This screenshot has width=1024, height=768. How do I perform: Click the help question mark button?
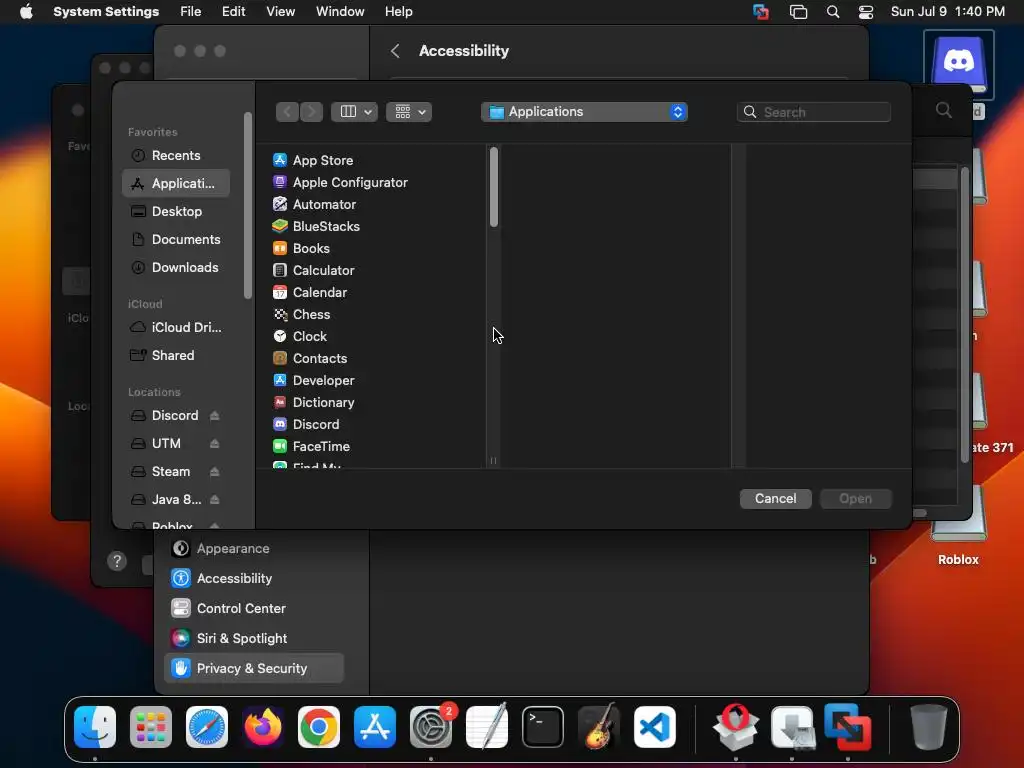tap(117, 561)
